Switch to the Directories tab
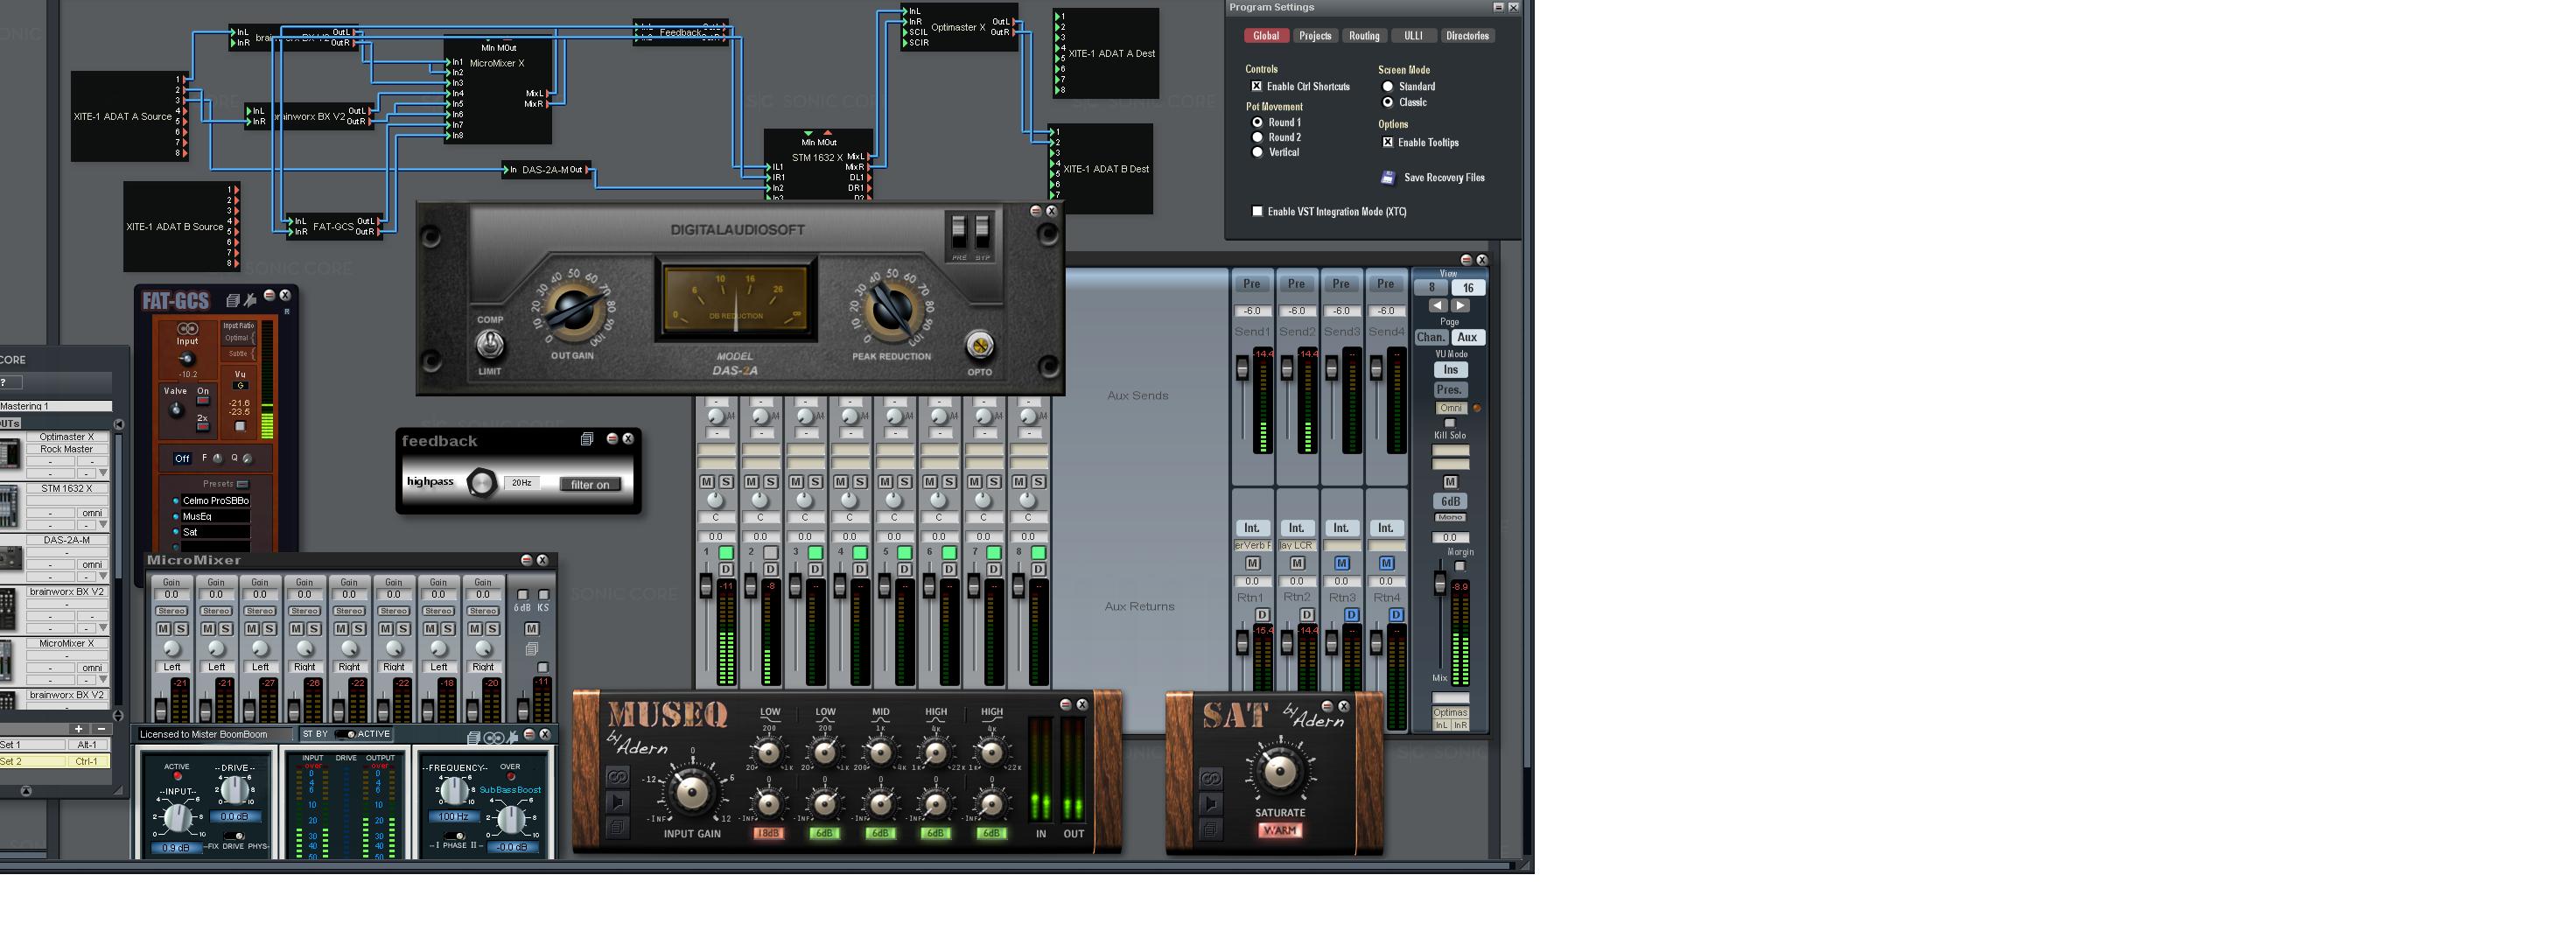This screenshot has width=2576, height=945. pyautogui.click(x=1468, y=36)
